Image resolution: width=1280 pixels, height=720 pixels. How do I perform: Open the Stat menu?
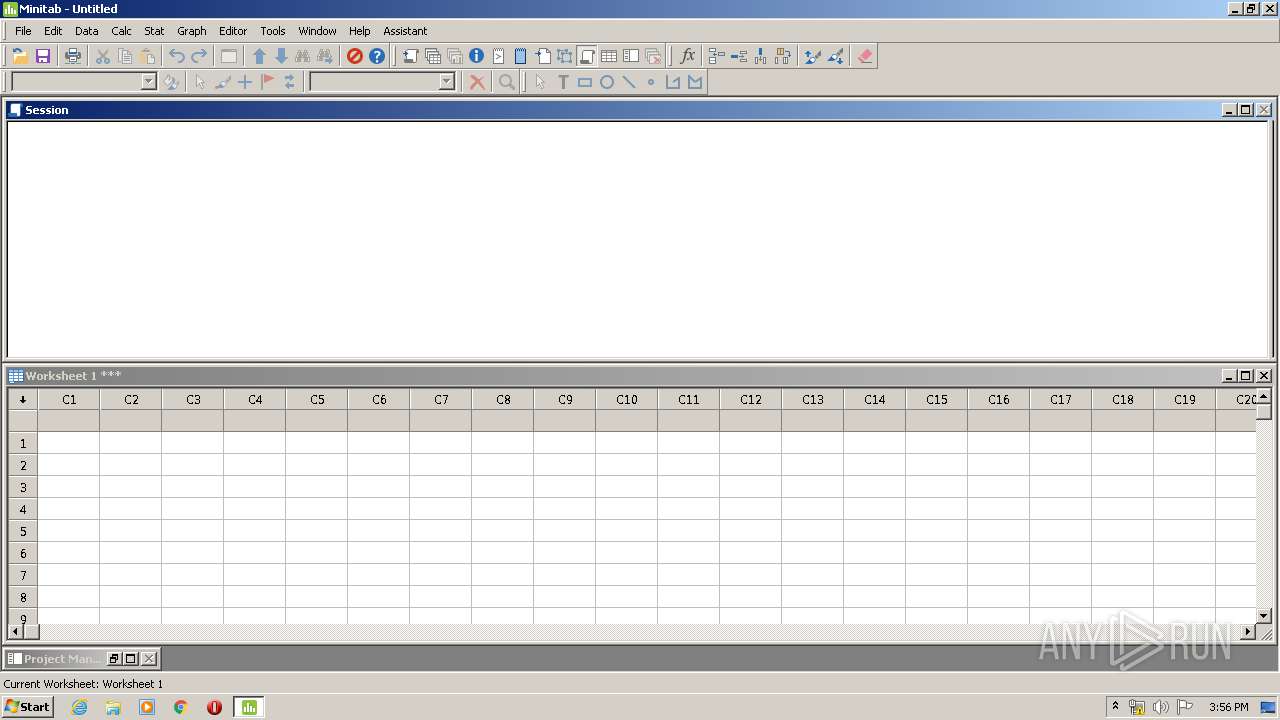click(154, 31)
